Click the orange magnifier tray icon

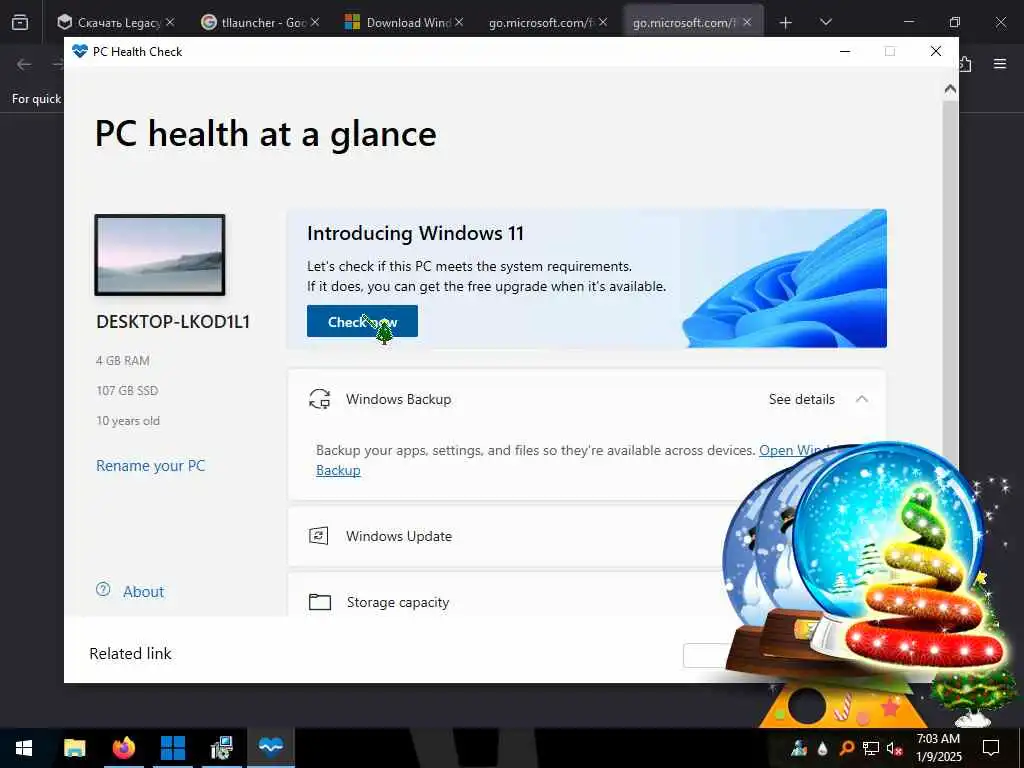click(x=846, y=748)
